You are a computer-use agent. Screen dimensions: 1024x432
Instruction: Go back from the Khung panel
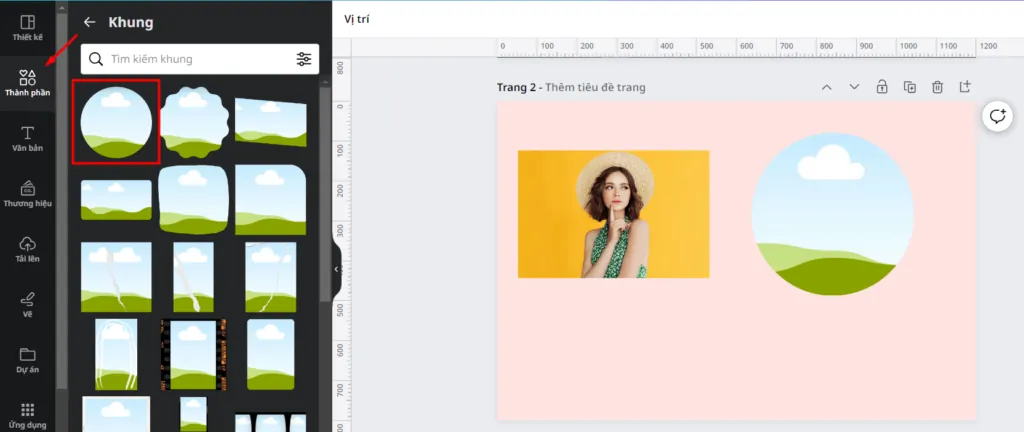pyautogui.click(x=89, y=22)
